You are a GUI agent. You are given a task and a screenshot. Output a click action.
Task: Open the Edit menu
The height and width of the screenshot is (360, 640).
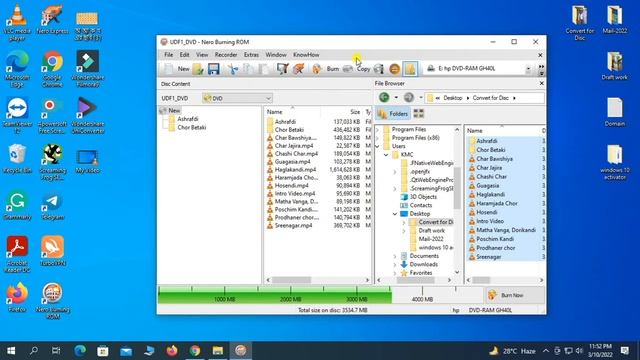coord(184,55)
